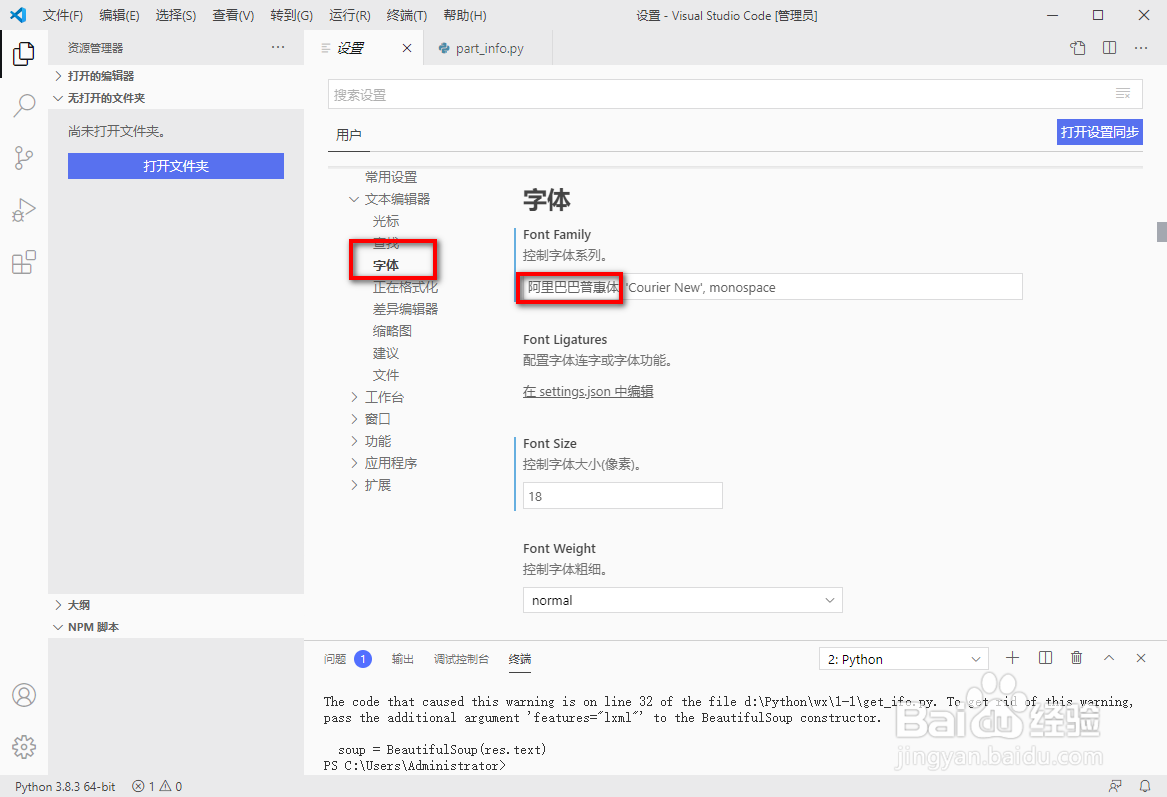This screenshot has height=797, width=1167.
Task: Open the 帮助(H) menu
Action: click(x=464, y=16)
